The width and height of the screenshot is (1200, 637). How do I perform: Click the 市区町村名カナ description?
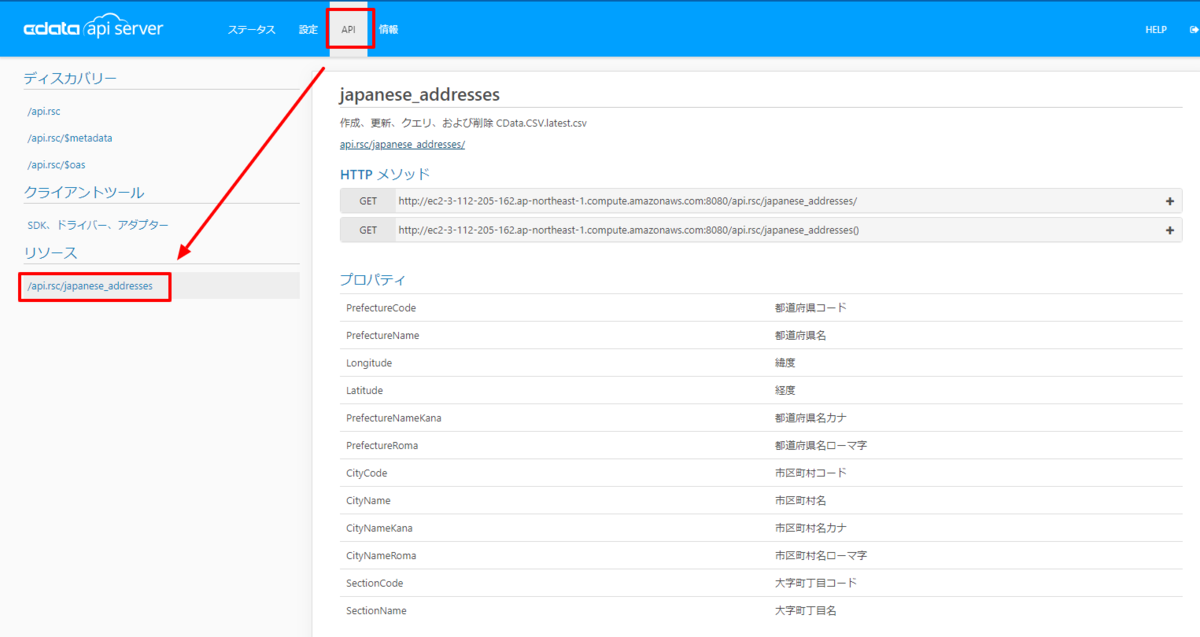[x=810, y=528]
